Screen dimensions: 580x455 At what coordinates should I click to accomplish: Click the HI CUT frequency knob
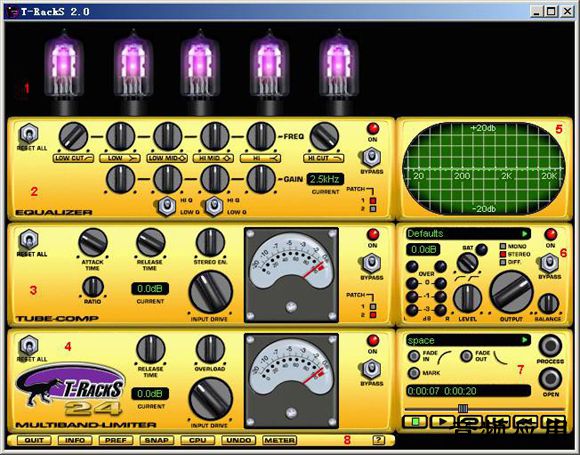[324, 136]
